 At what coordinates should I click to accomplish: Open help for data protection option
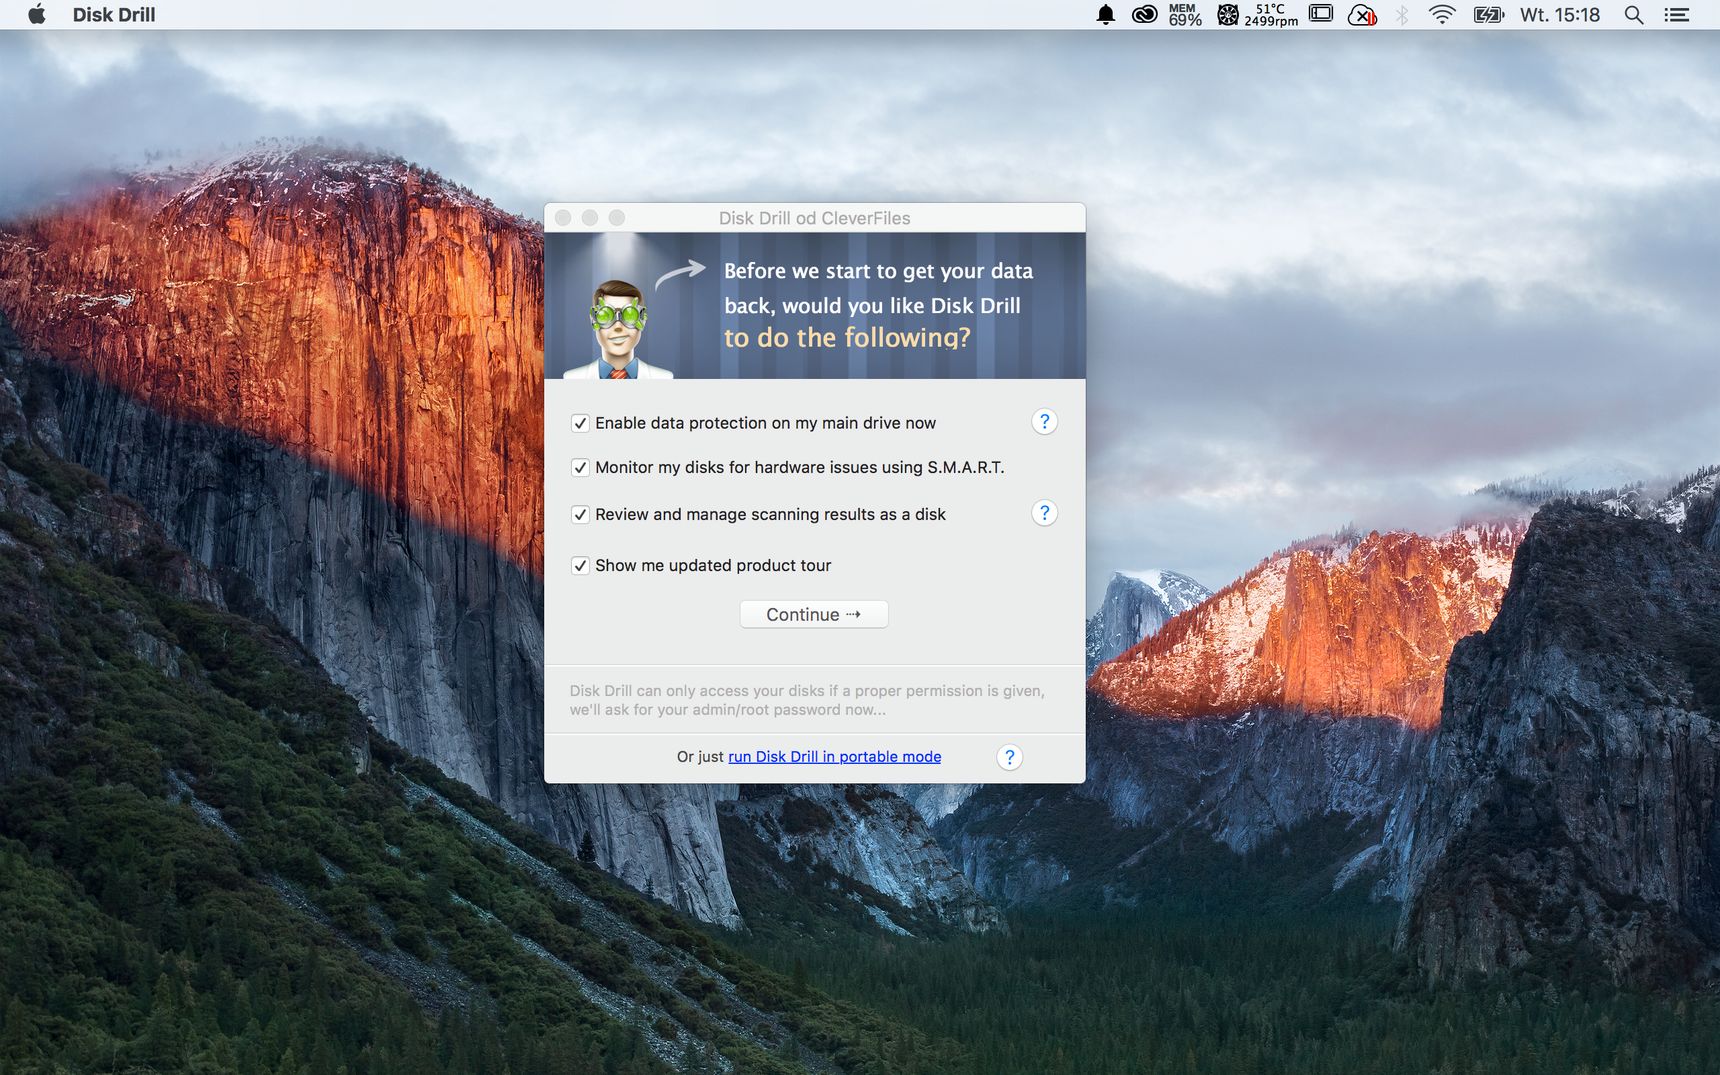[1044, 422]
